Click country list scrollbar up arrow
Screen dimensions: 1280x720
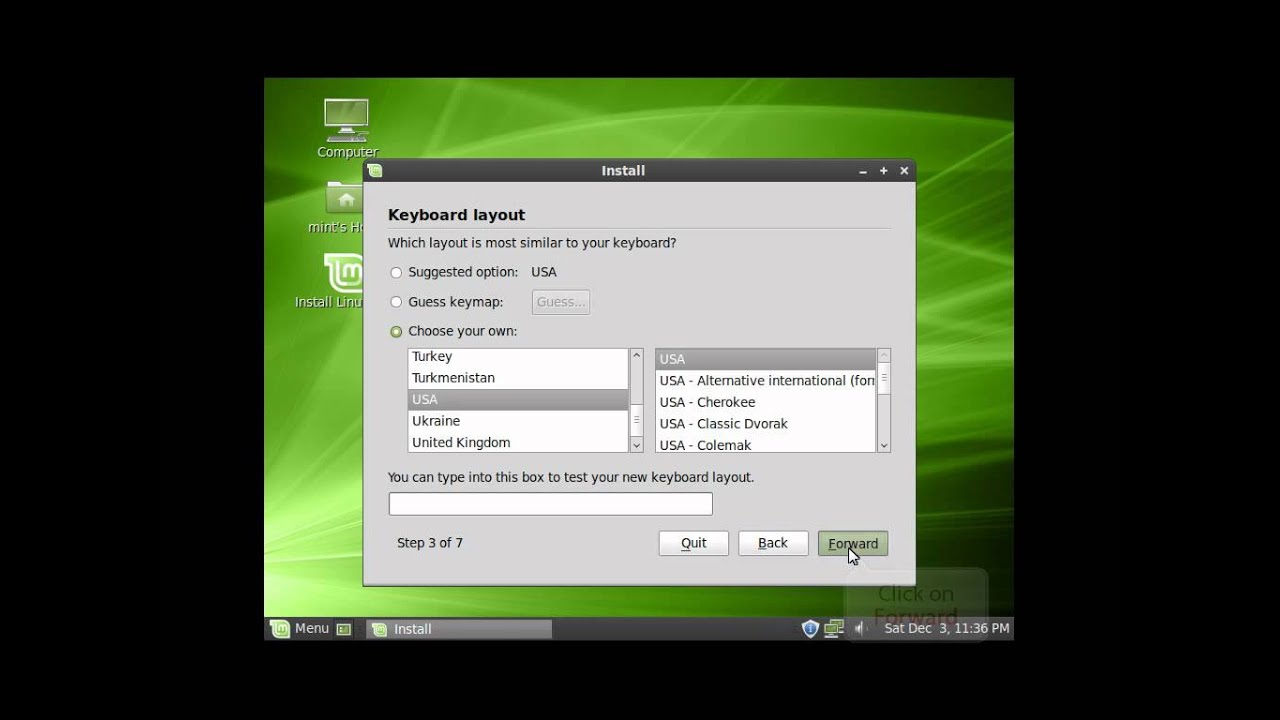click(x=636, y=355)
